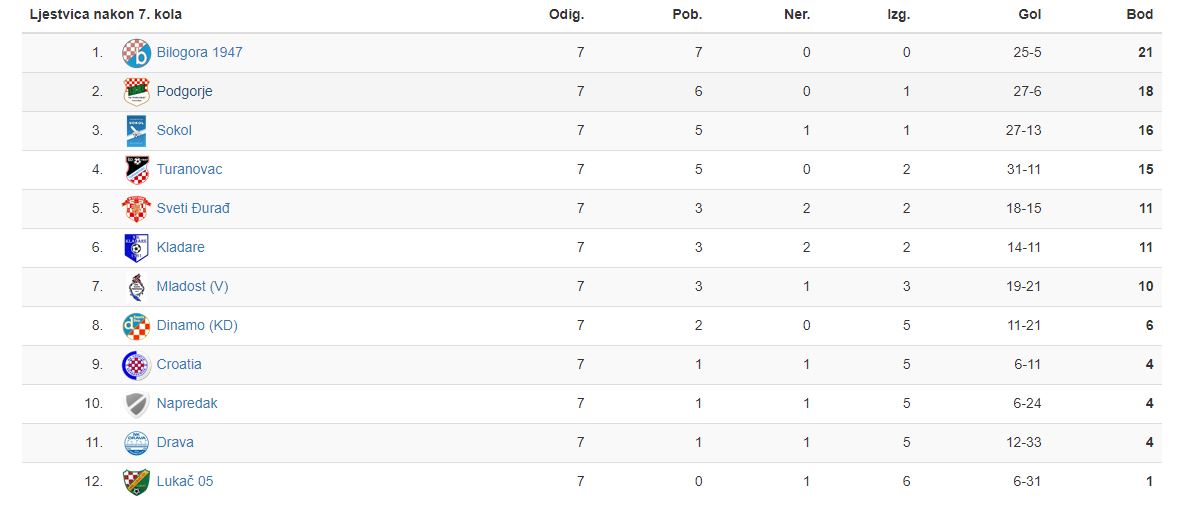Click the Napredak club crest
The height and width of the screenshot is (507, 1204).
pos(136,404)
